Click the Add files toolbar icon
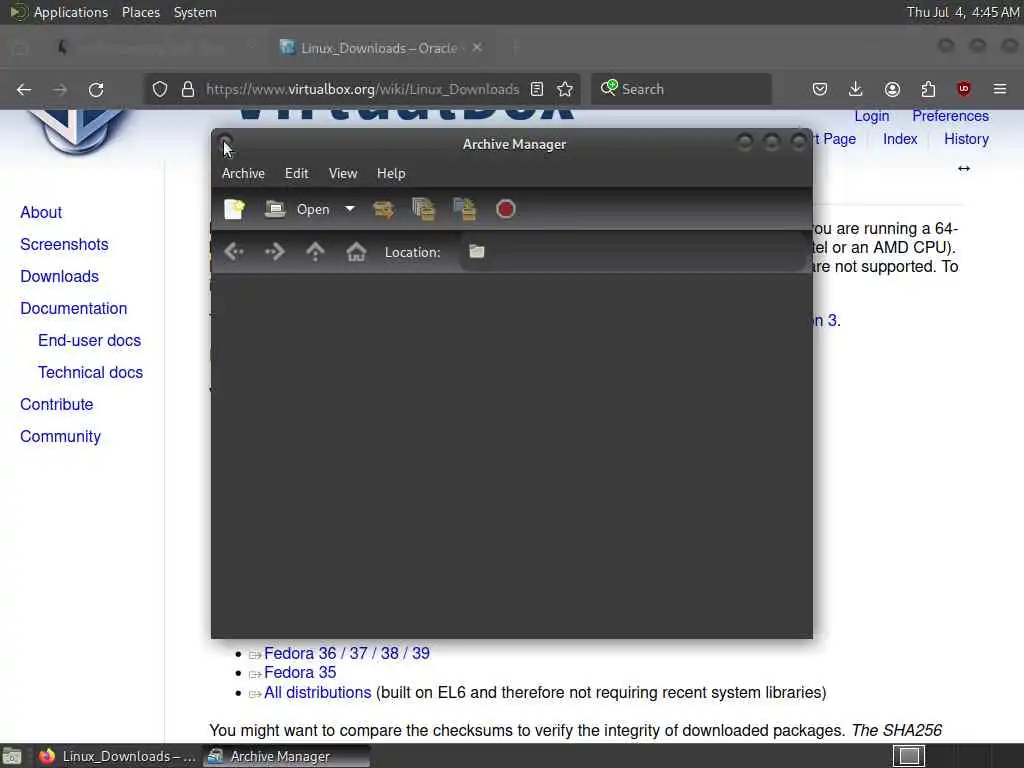Screen dimensions: 1024x768 pyautogui.click(x=424, y=209)
